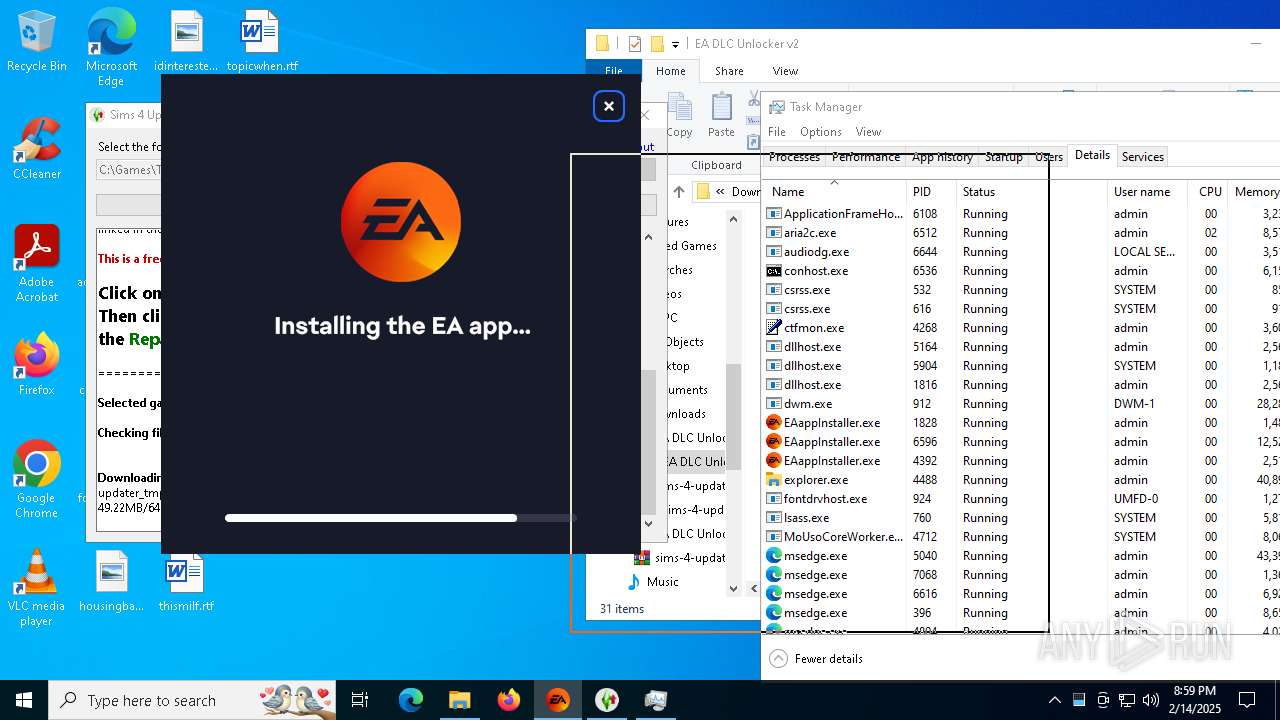Switch to App history tab

(x=942, y=157)
